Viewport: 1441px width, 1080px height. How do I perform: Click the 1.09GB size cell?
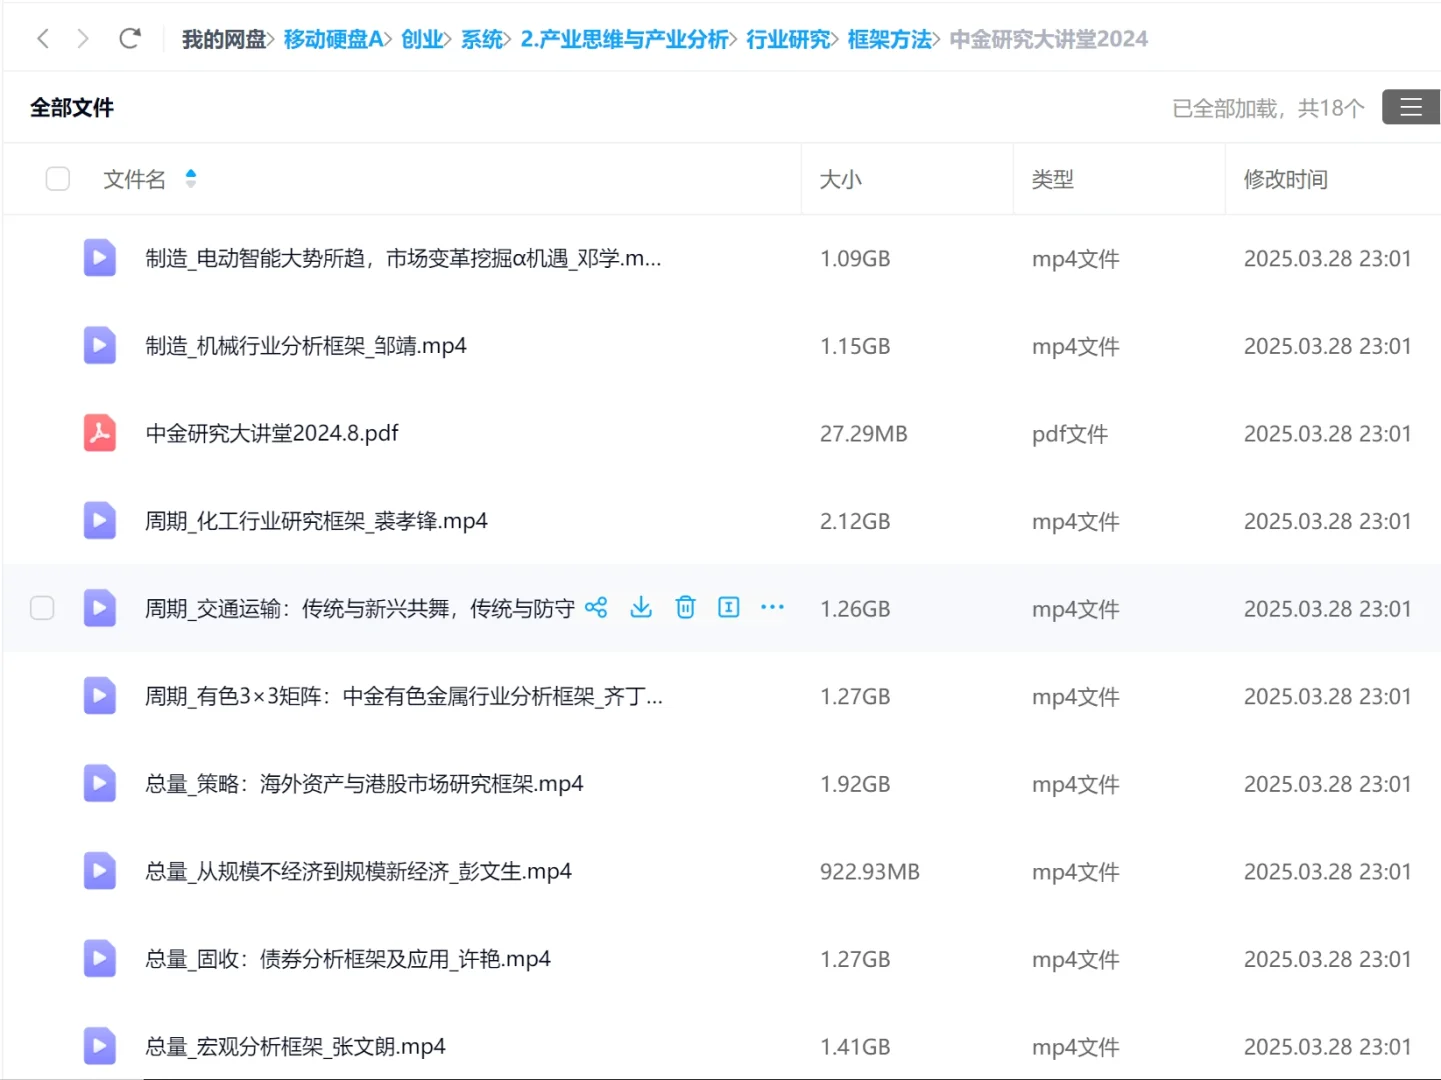[855, 258]
